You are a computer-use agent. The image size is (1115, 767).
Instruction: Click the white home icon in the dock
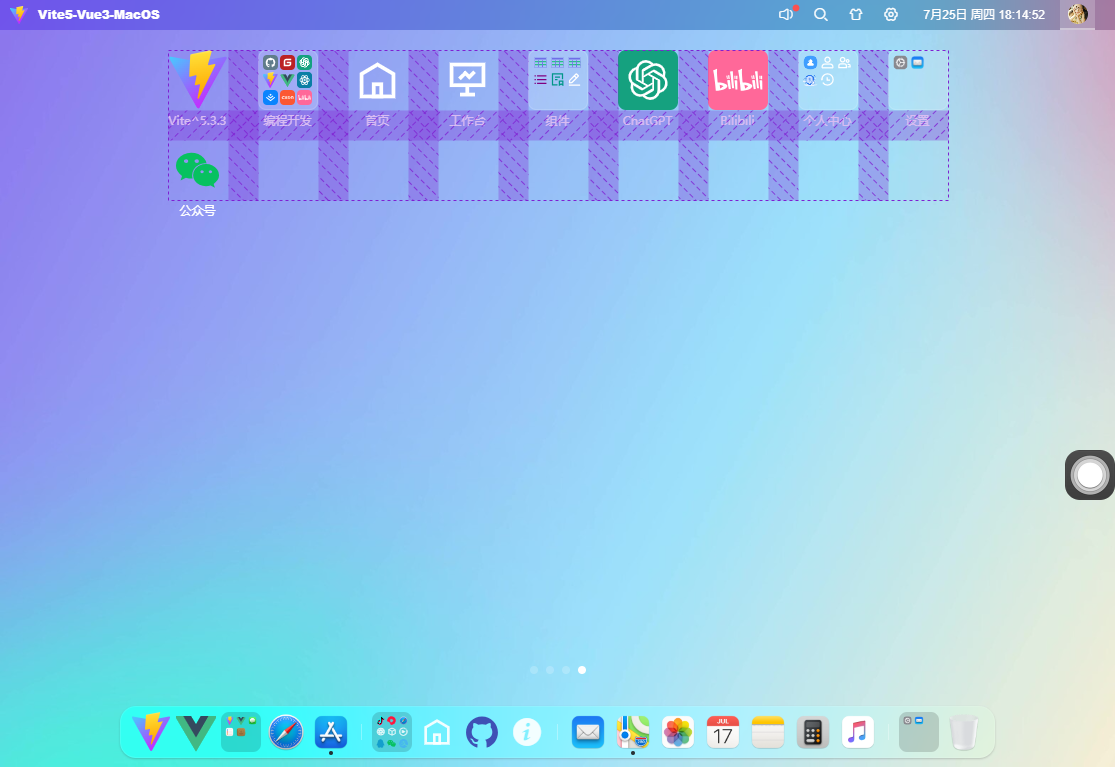437,732
